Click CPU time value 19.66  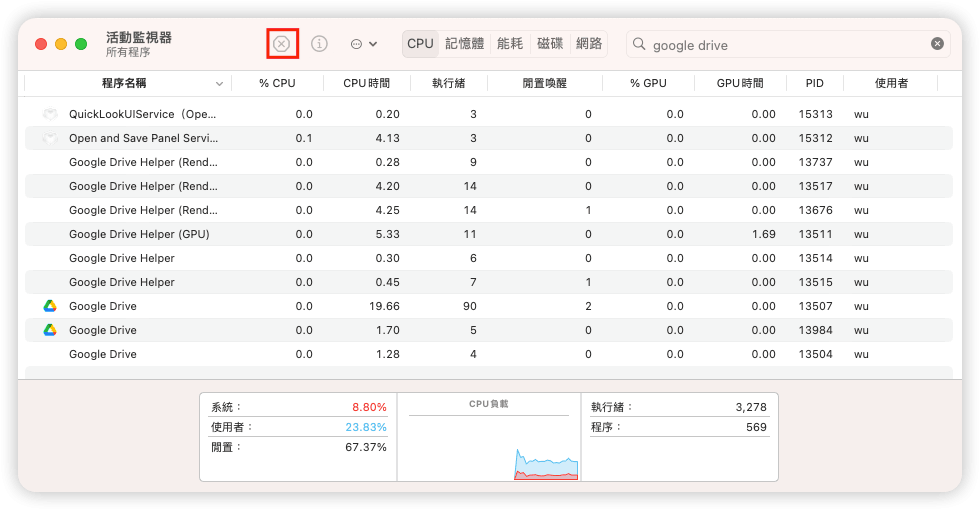pos(384,306)
